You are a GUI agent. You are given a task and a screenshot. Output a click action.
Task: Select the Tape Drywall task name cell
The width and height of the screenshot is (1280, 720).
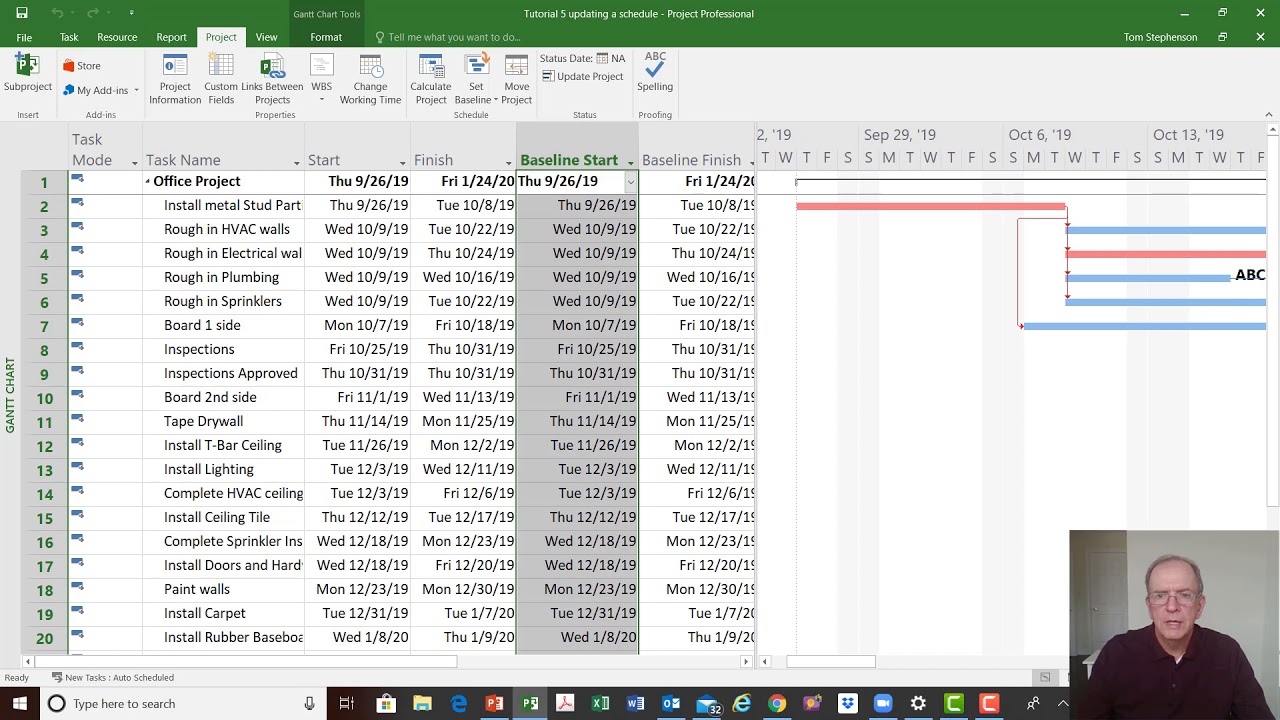pos(223,421)
